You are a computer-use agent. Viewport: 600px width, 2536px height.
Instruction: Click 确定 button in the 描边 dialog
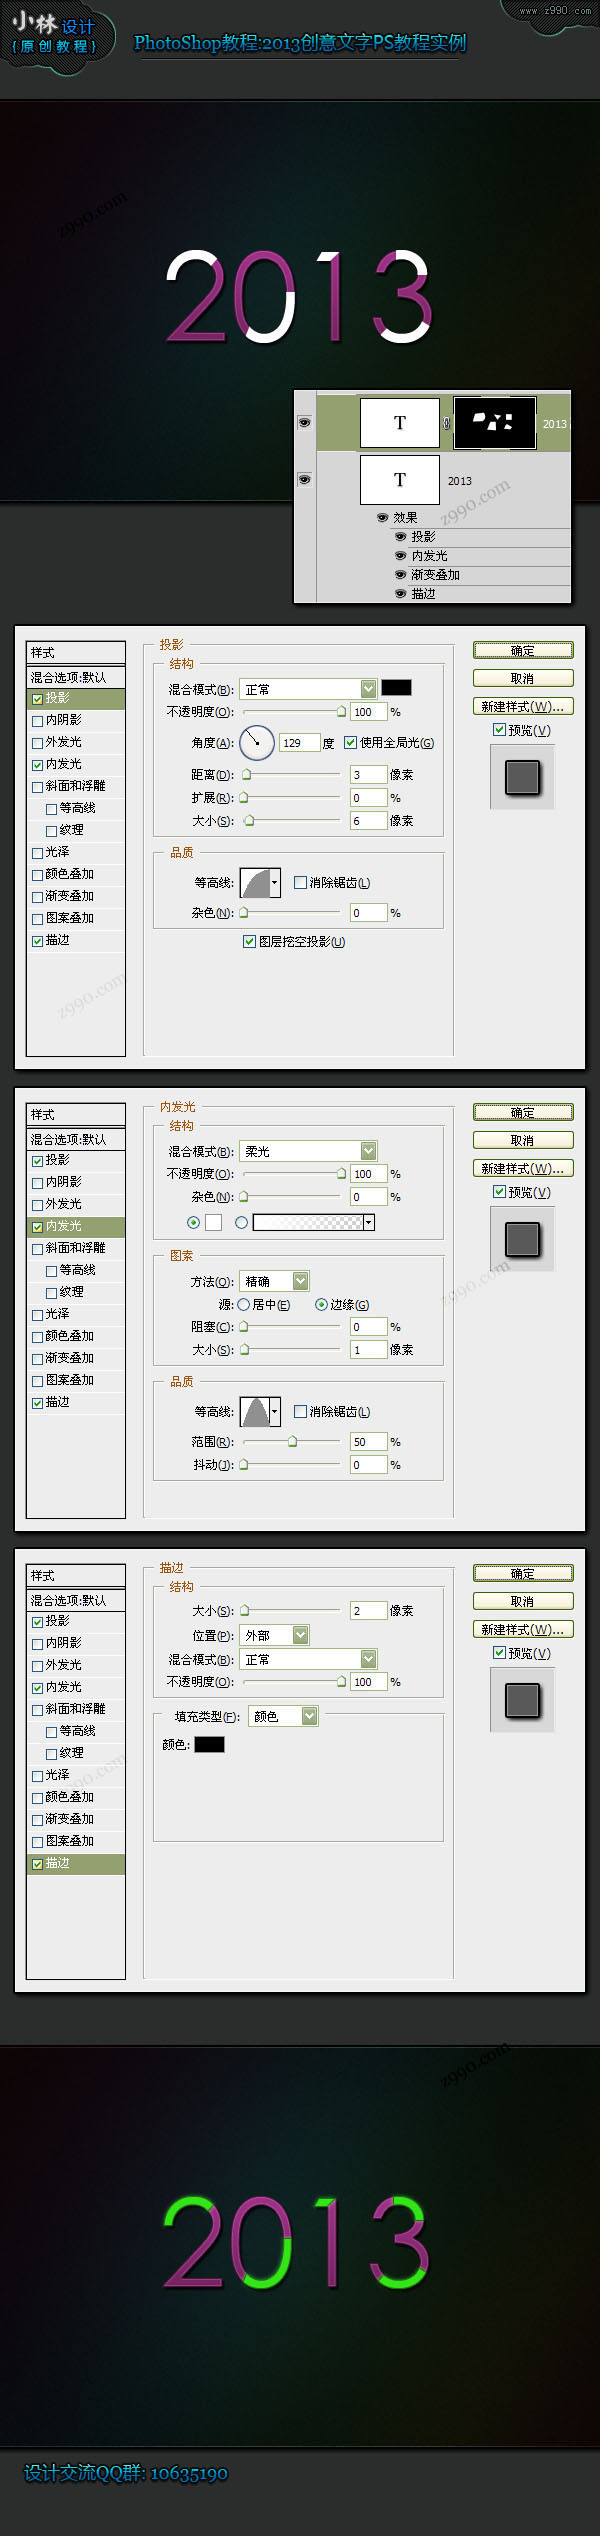[523, 1573]
